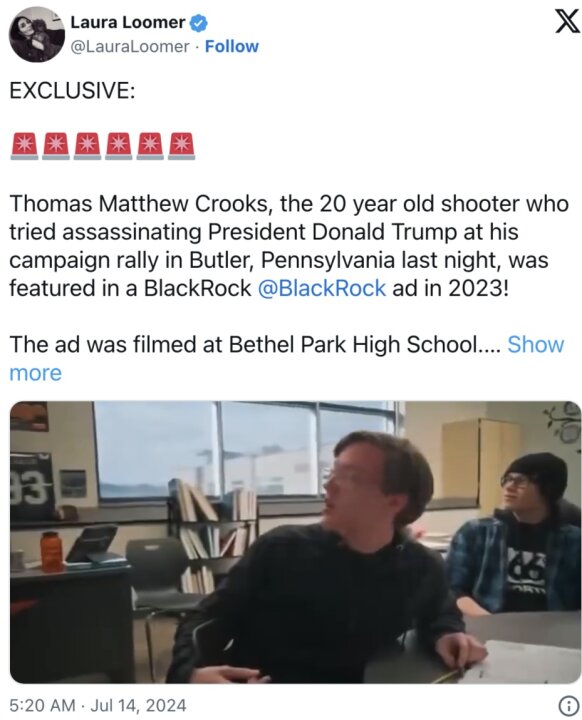Click the last red siren emoji

pos(182,146)
